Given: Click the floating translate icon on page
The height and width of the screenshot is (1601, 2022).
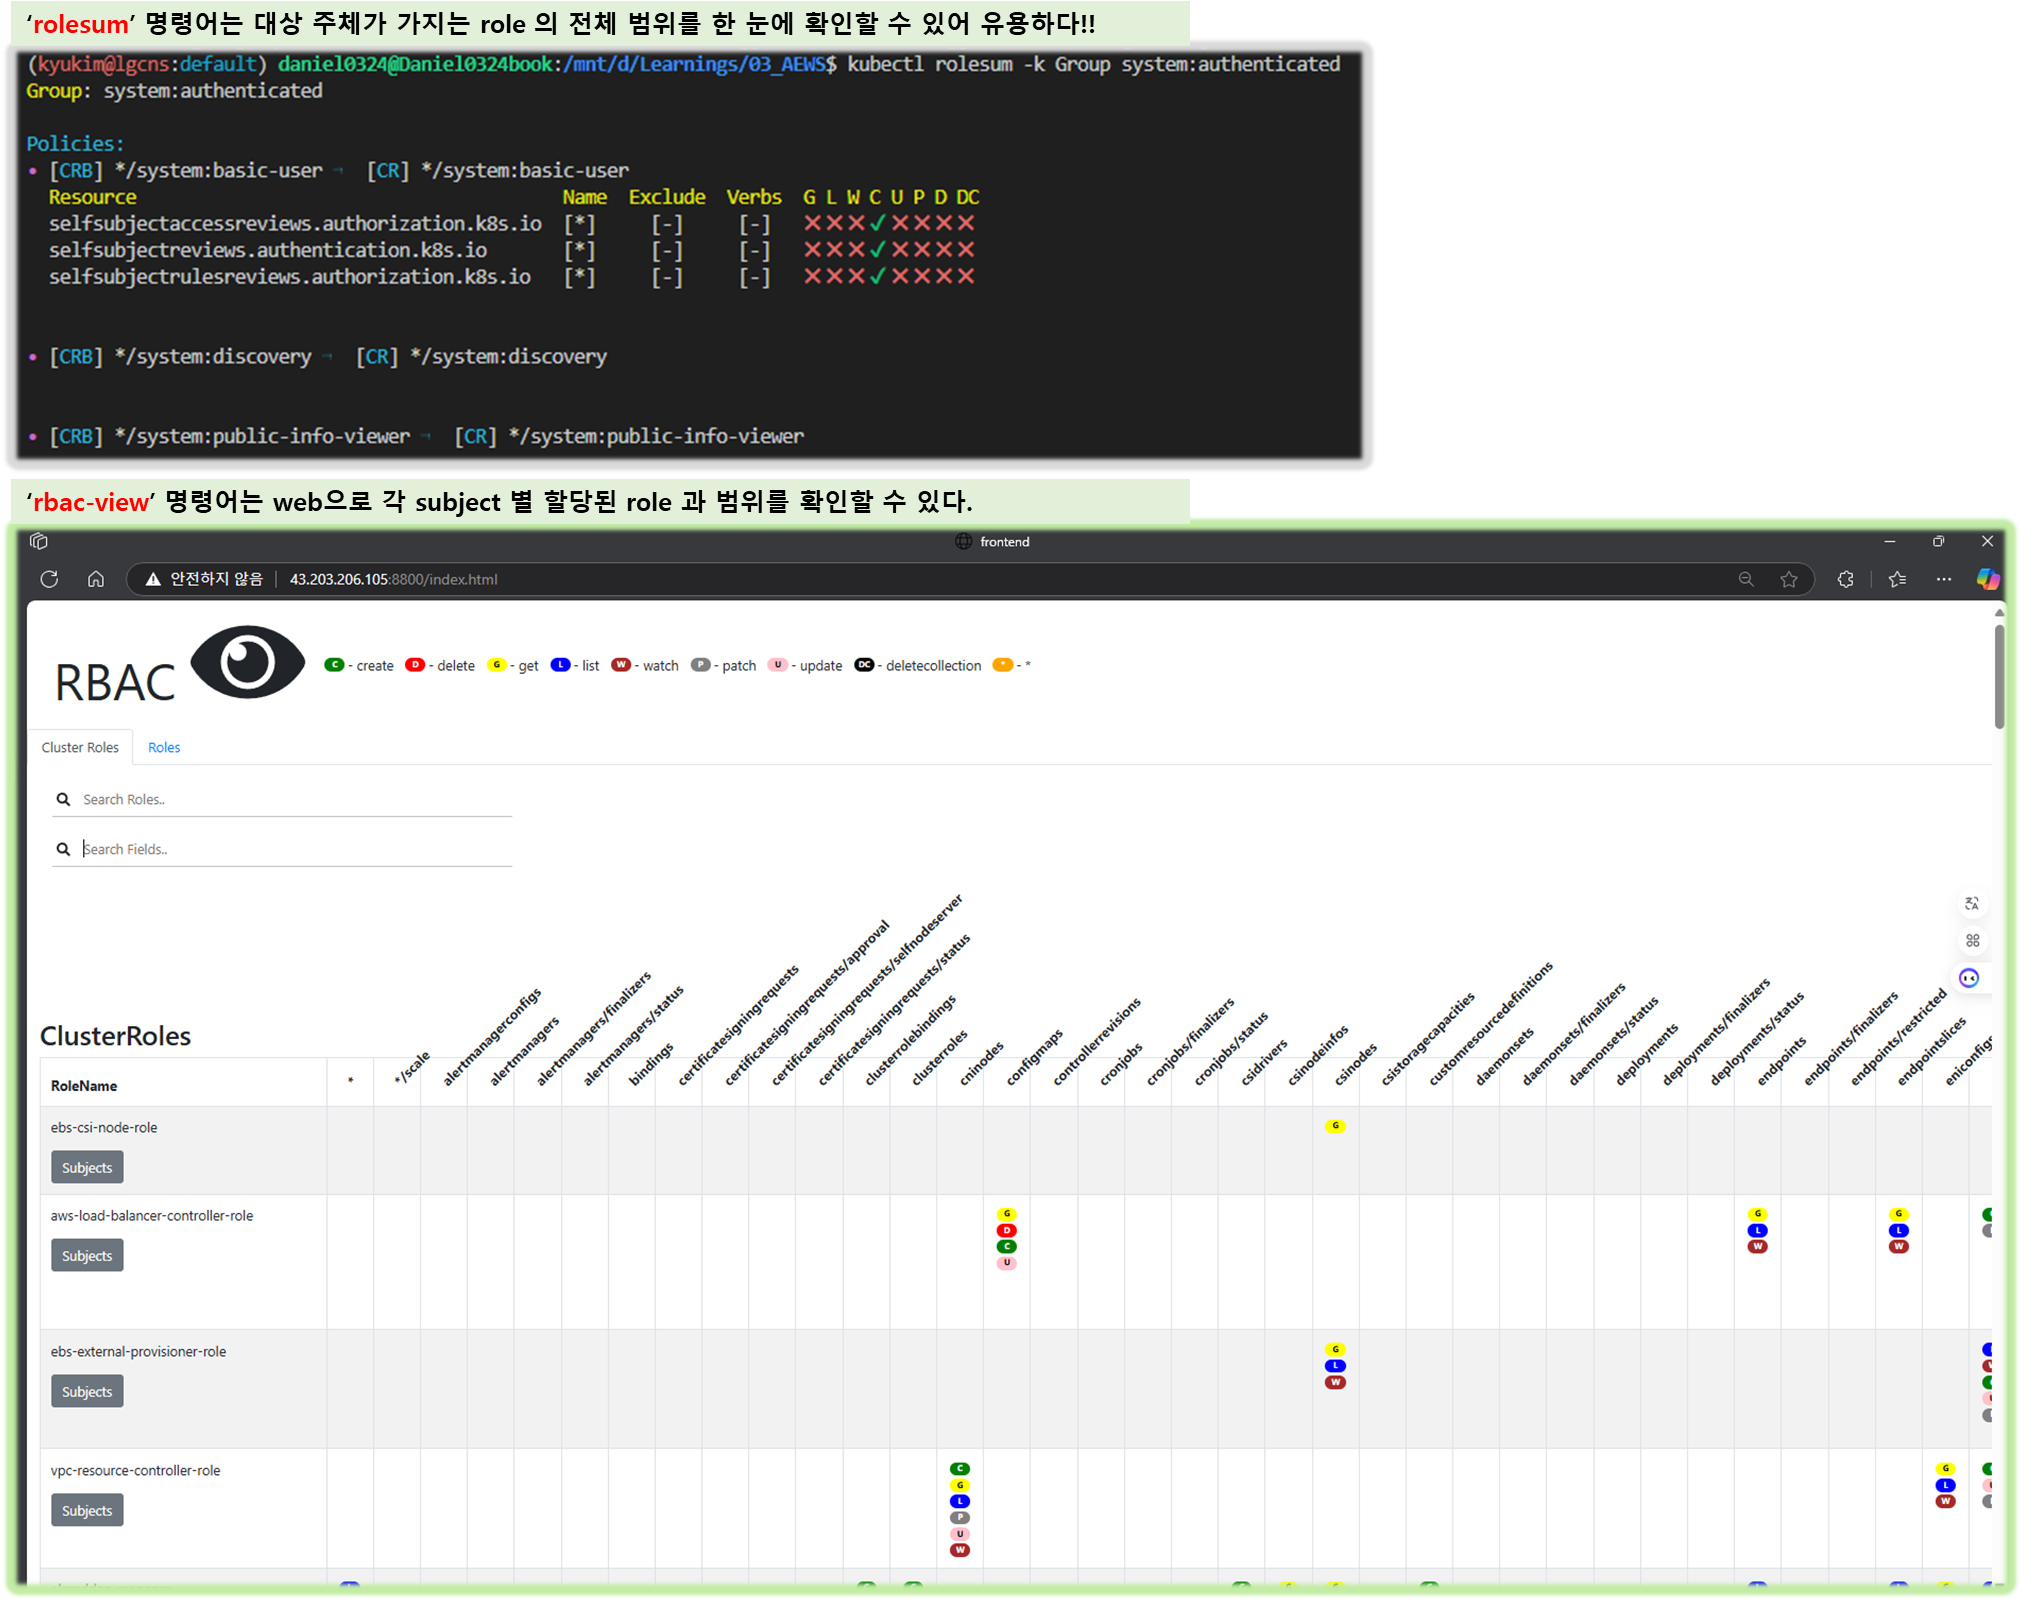Looking at the screenshot, I should coord(1972,903).
